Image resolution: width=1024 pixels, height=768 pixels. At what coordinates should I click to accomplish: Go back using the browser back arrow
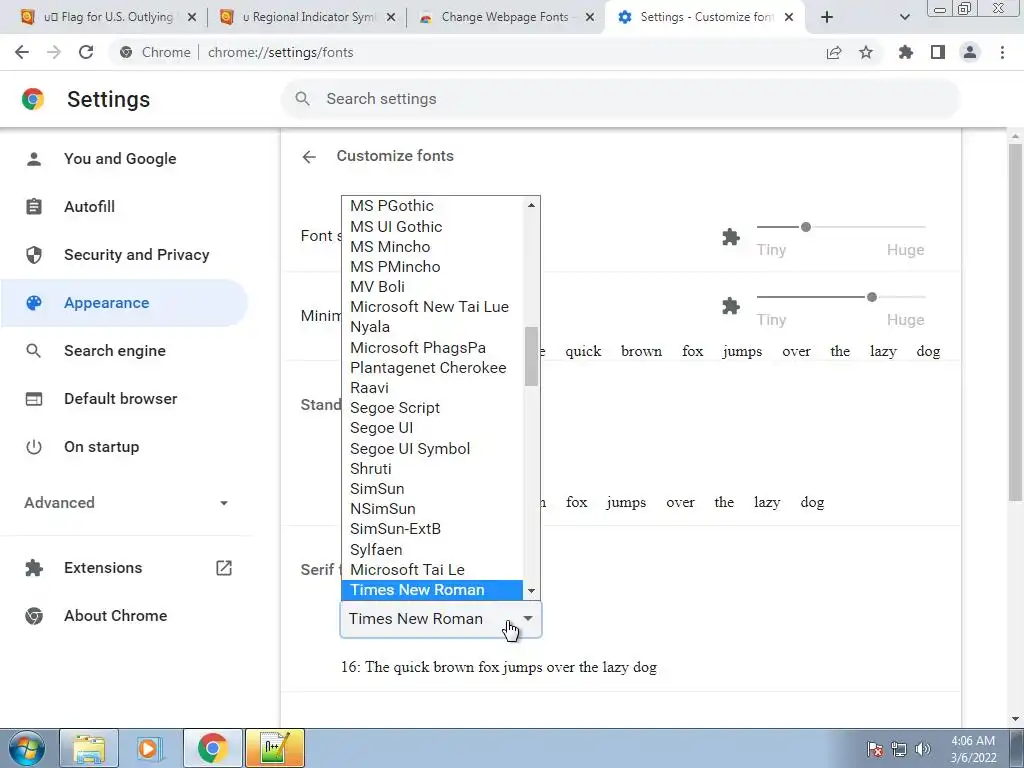tap(22, 52)
